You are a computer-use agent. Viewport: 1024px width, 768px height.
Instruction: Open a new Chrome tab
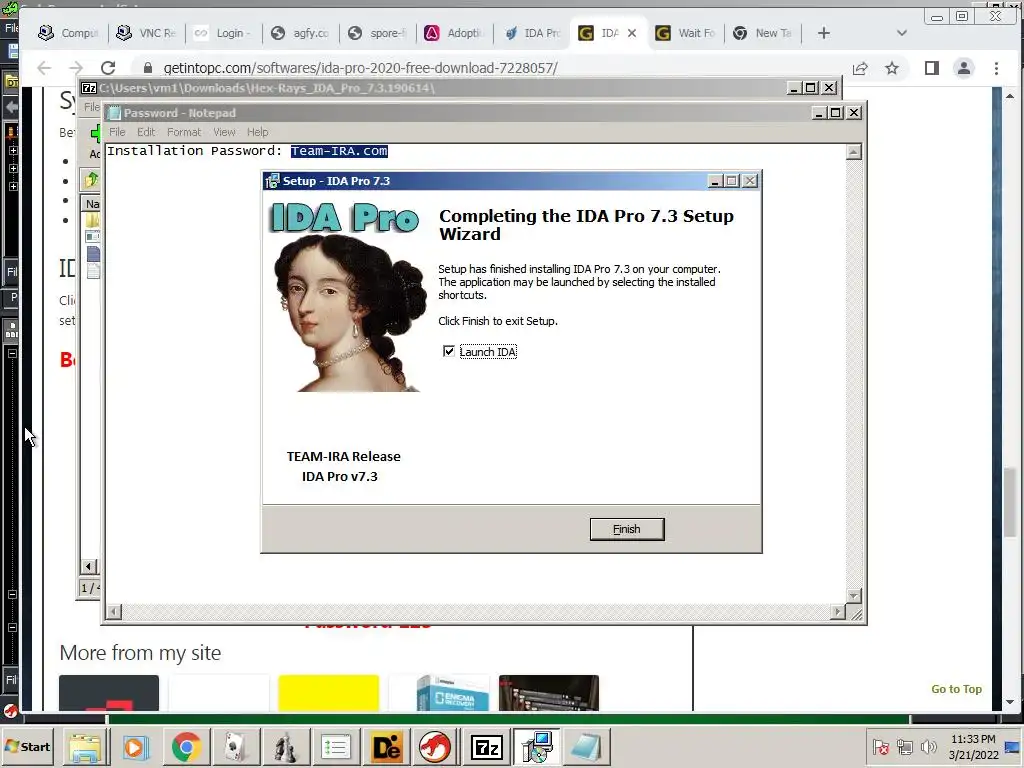tap(824, 33)
